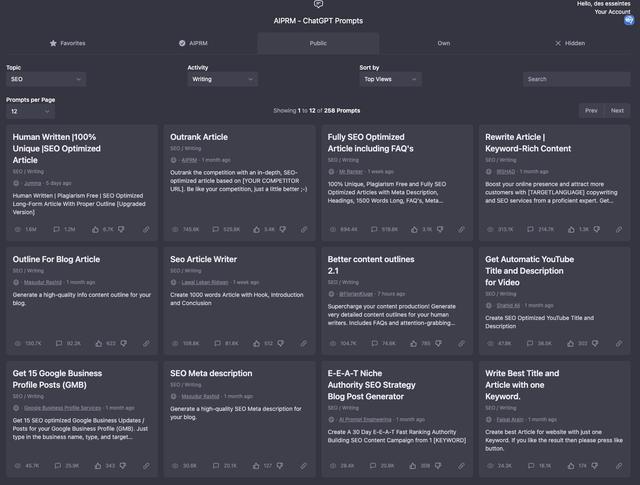Copy link of Rewrite Article prompt

(619, 229)
